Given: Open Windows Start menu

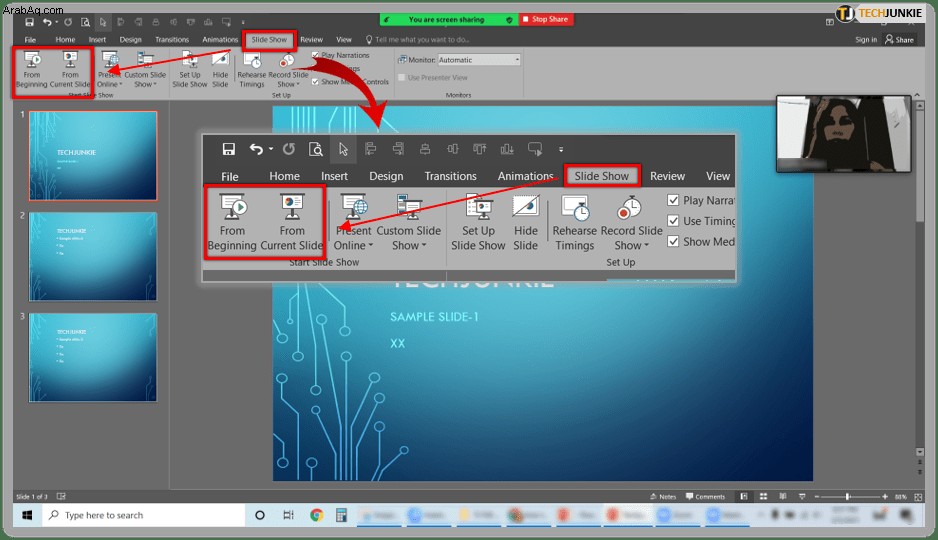Looking at the screenshot, I should click(27, 515).
